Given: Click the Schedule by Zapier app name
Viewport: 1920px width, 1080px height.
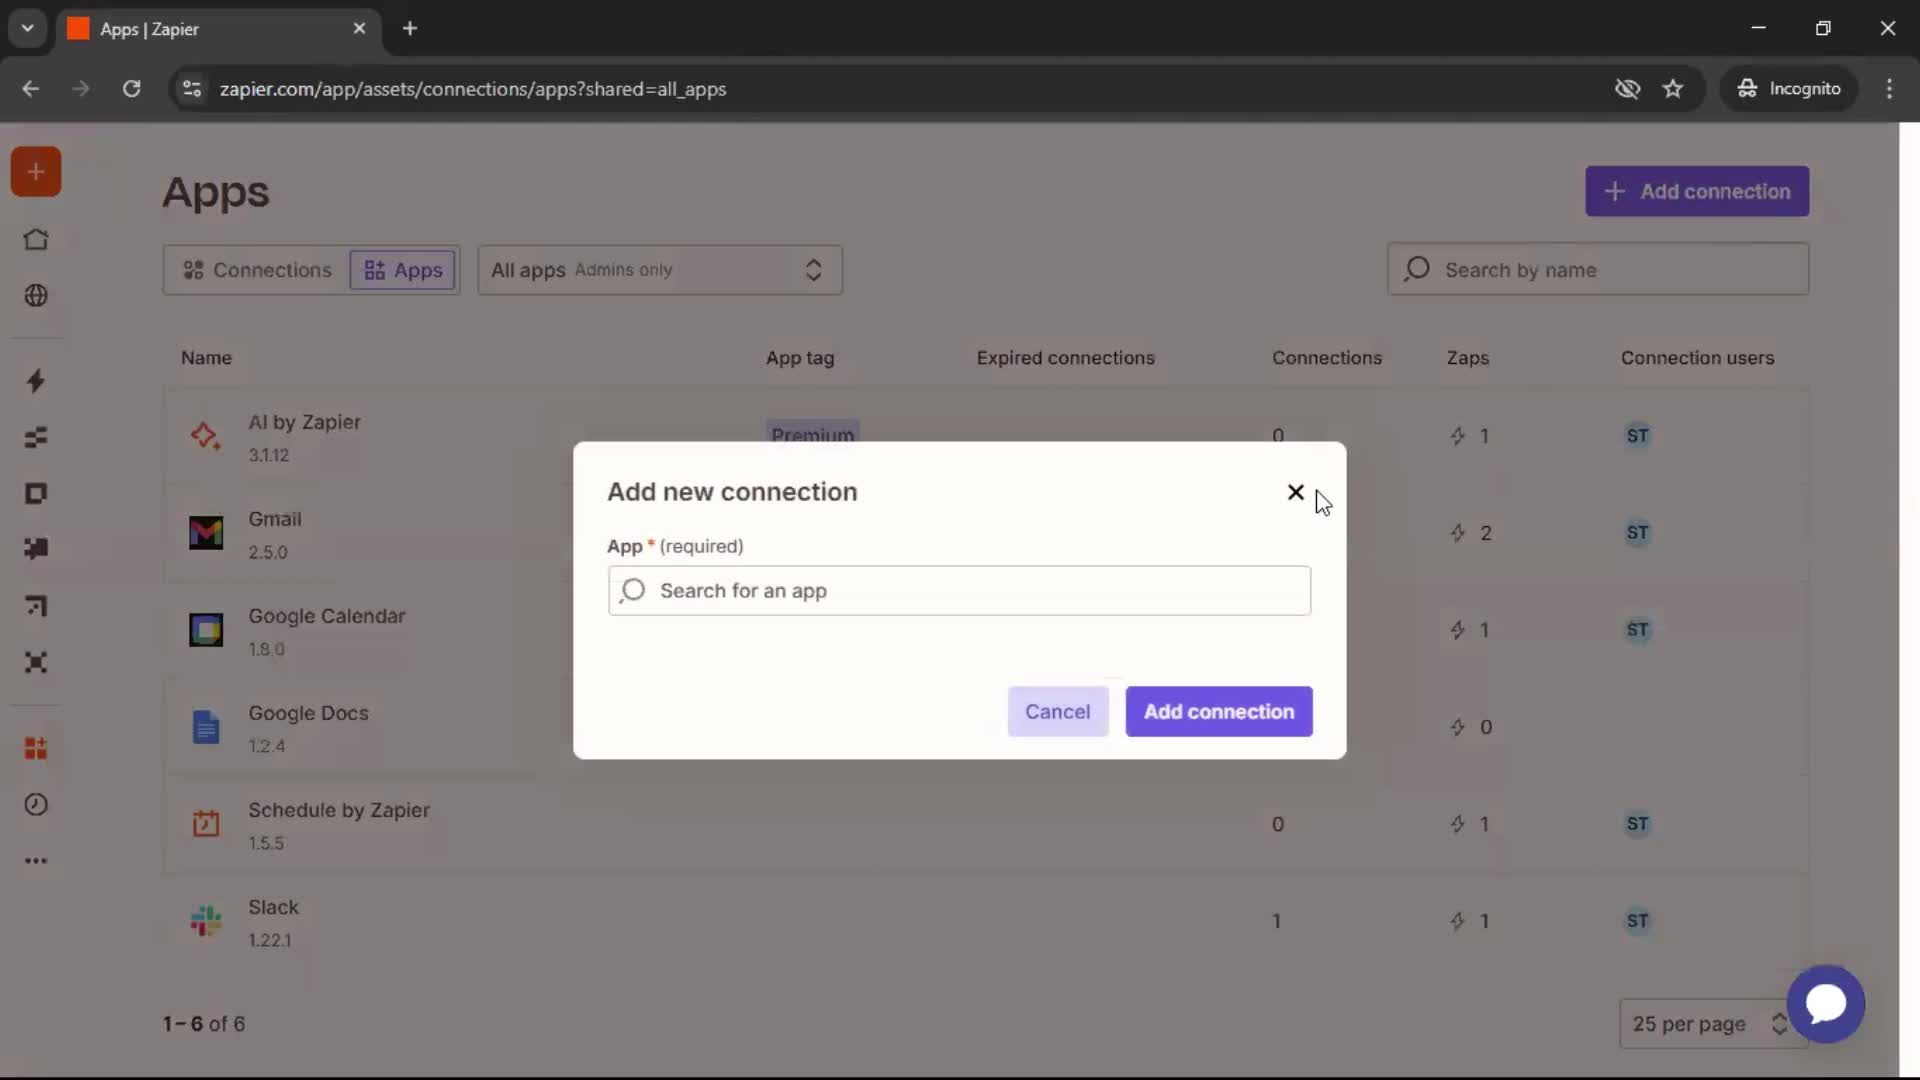Looking at the screenshot, I should coord(339,810).
